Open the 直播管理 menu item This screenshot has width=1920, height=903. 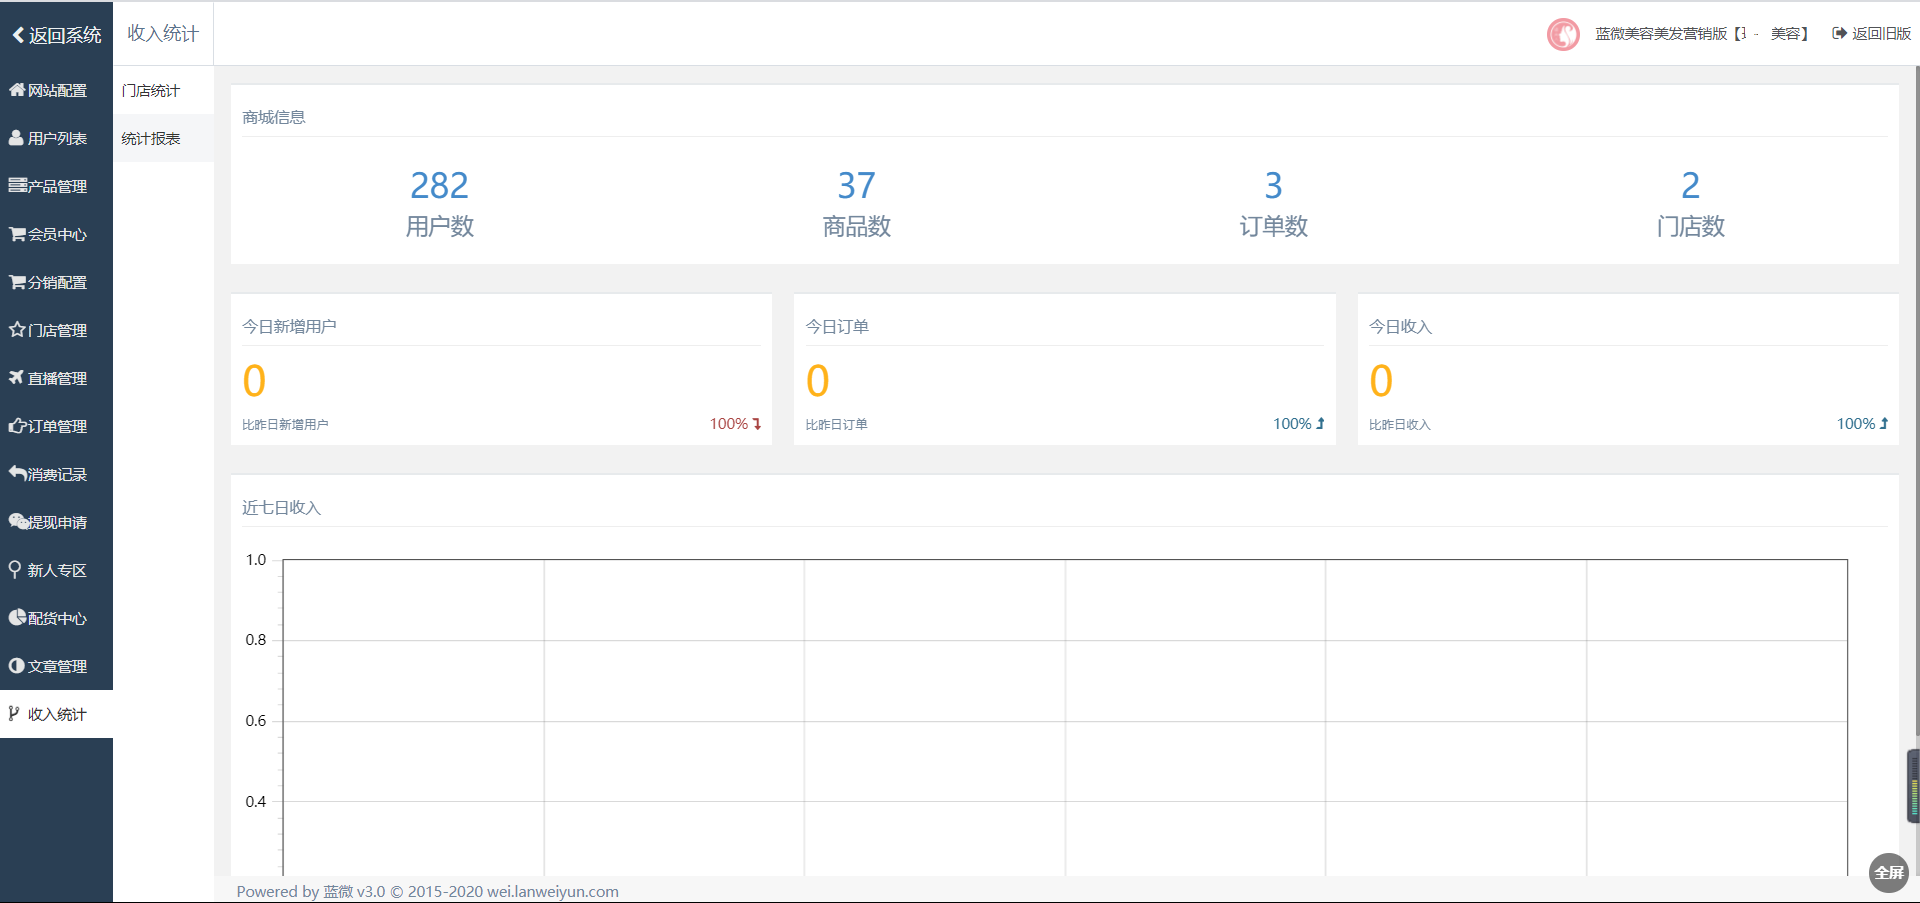(56, 378)
